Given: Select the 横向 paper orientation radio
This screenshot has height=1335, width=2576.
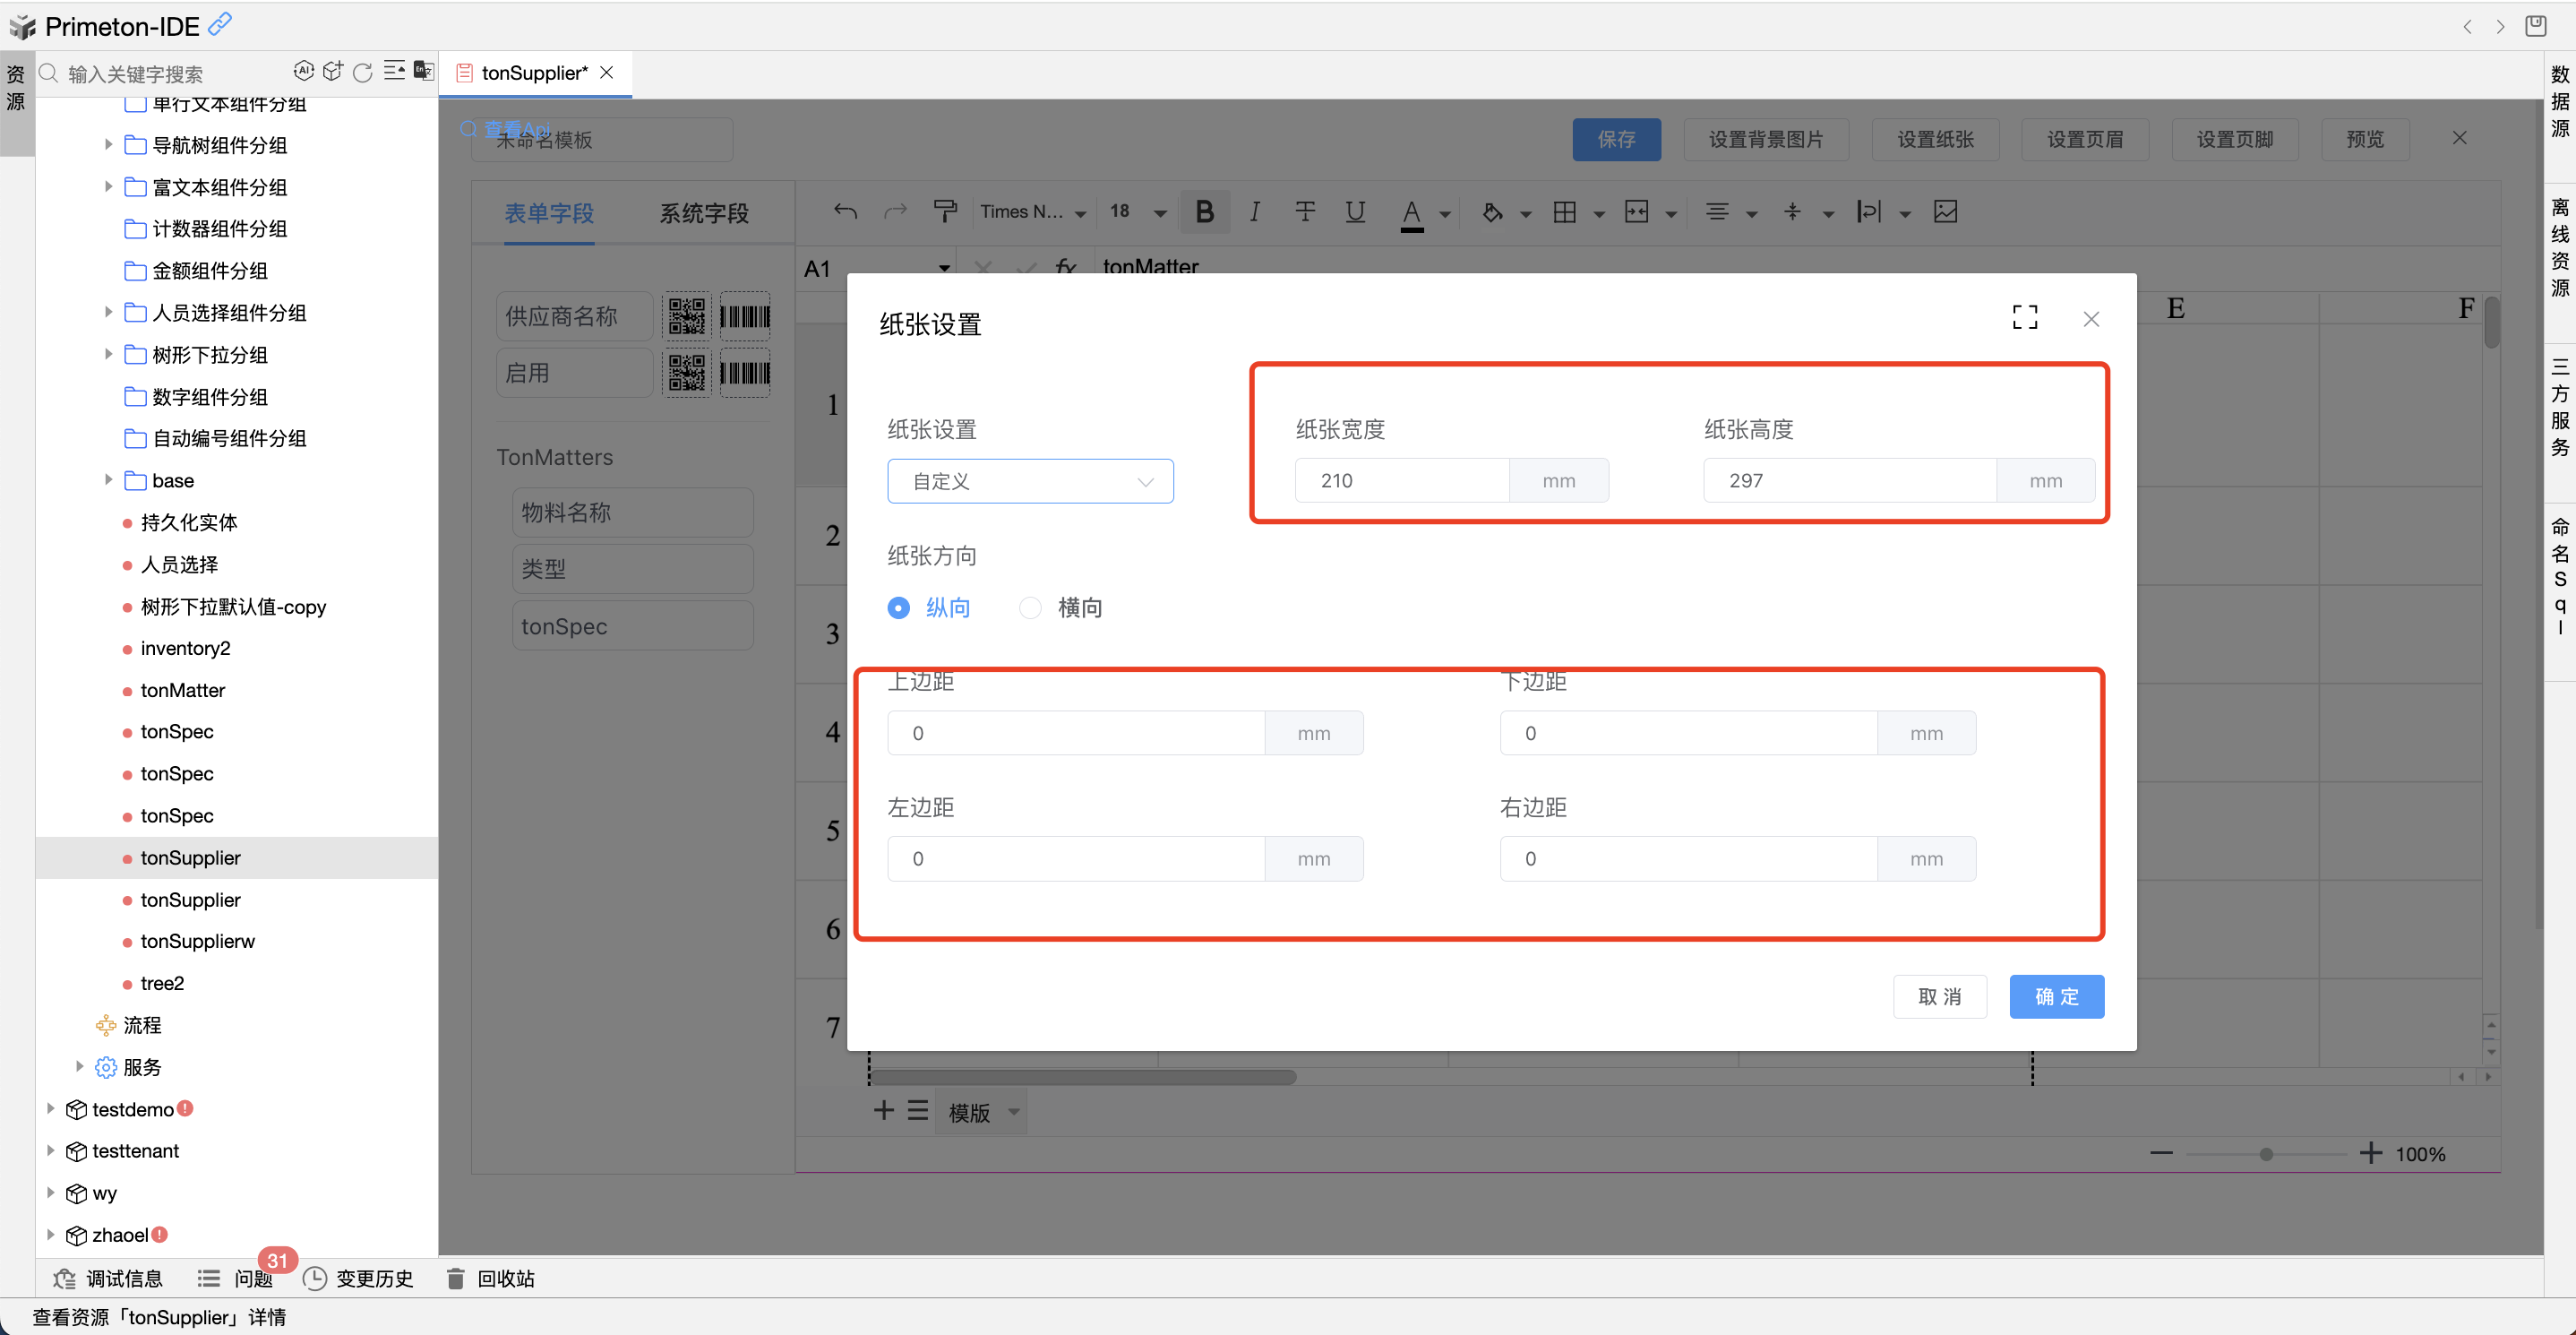Looking at the screenshot, I should tap(1030, 607).
